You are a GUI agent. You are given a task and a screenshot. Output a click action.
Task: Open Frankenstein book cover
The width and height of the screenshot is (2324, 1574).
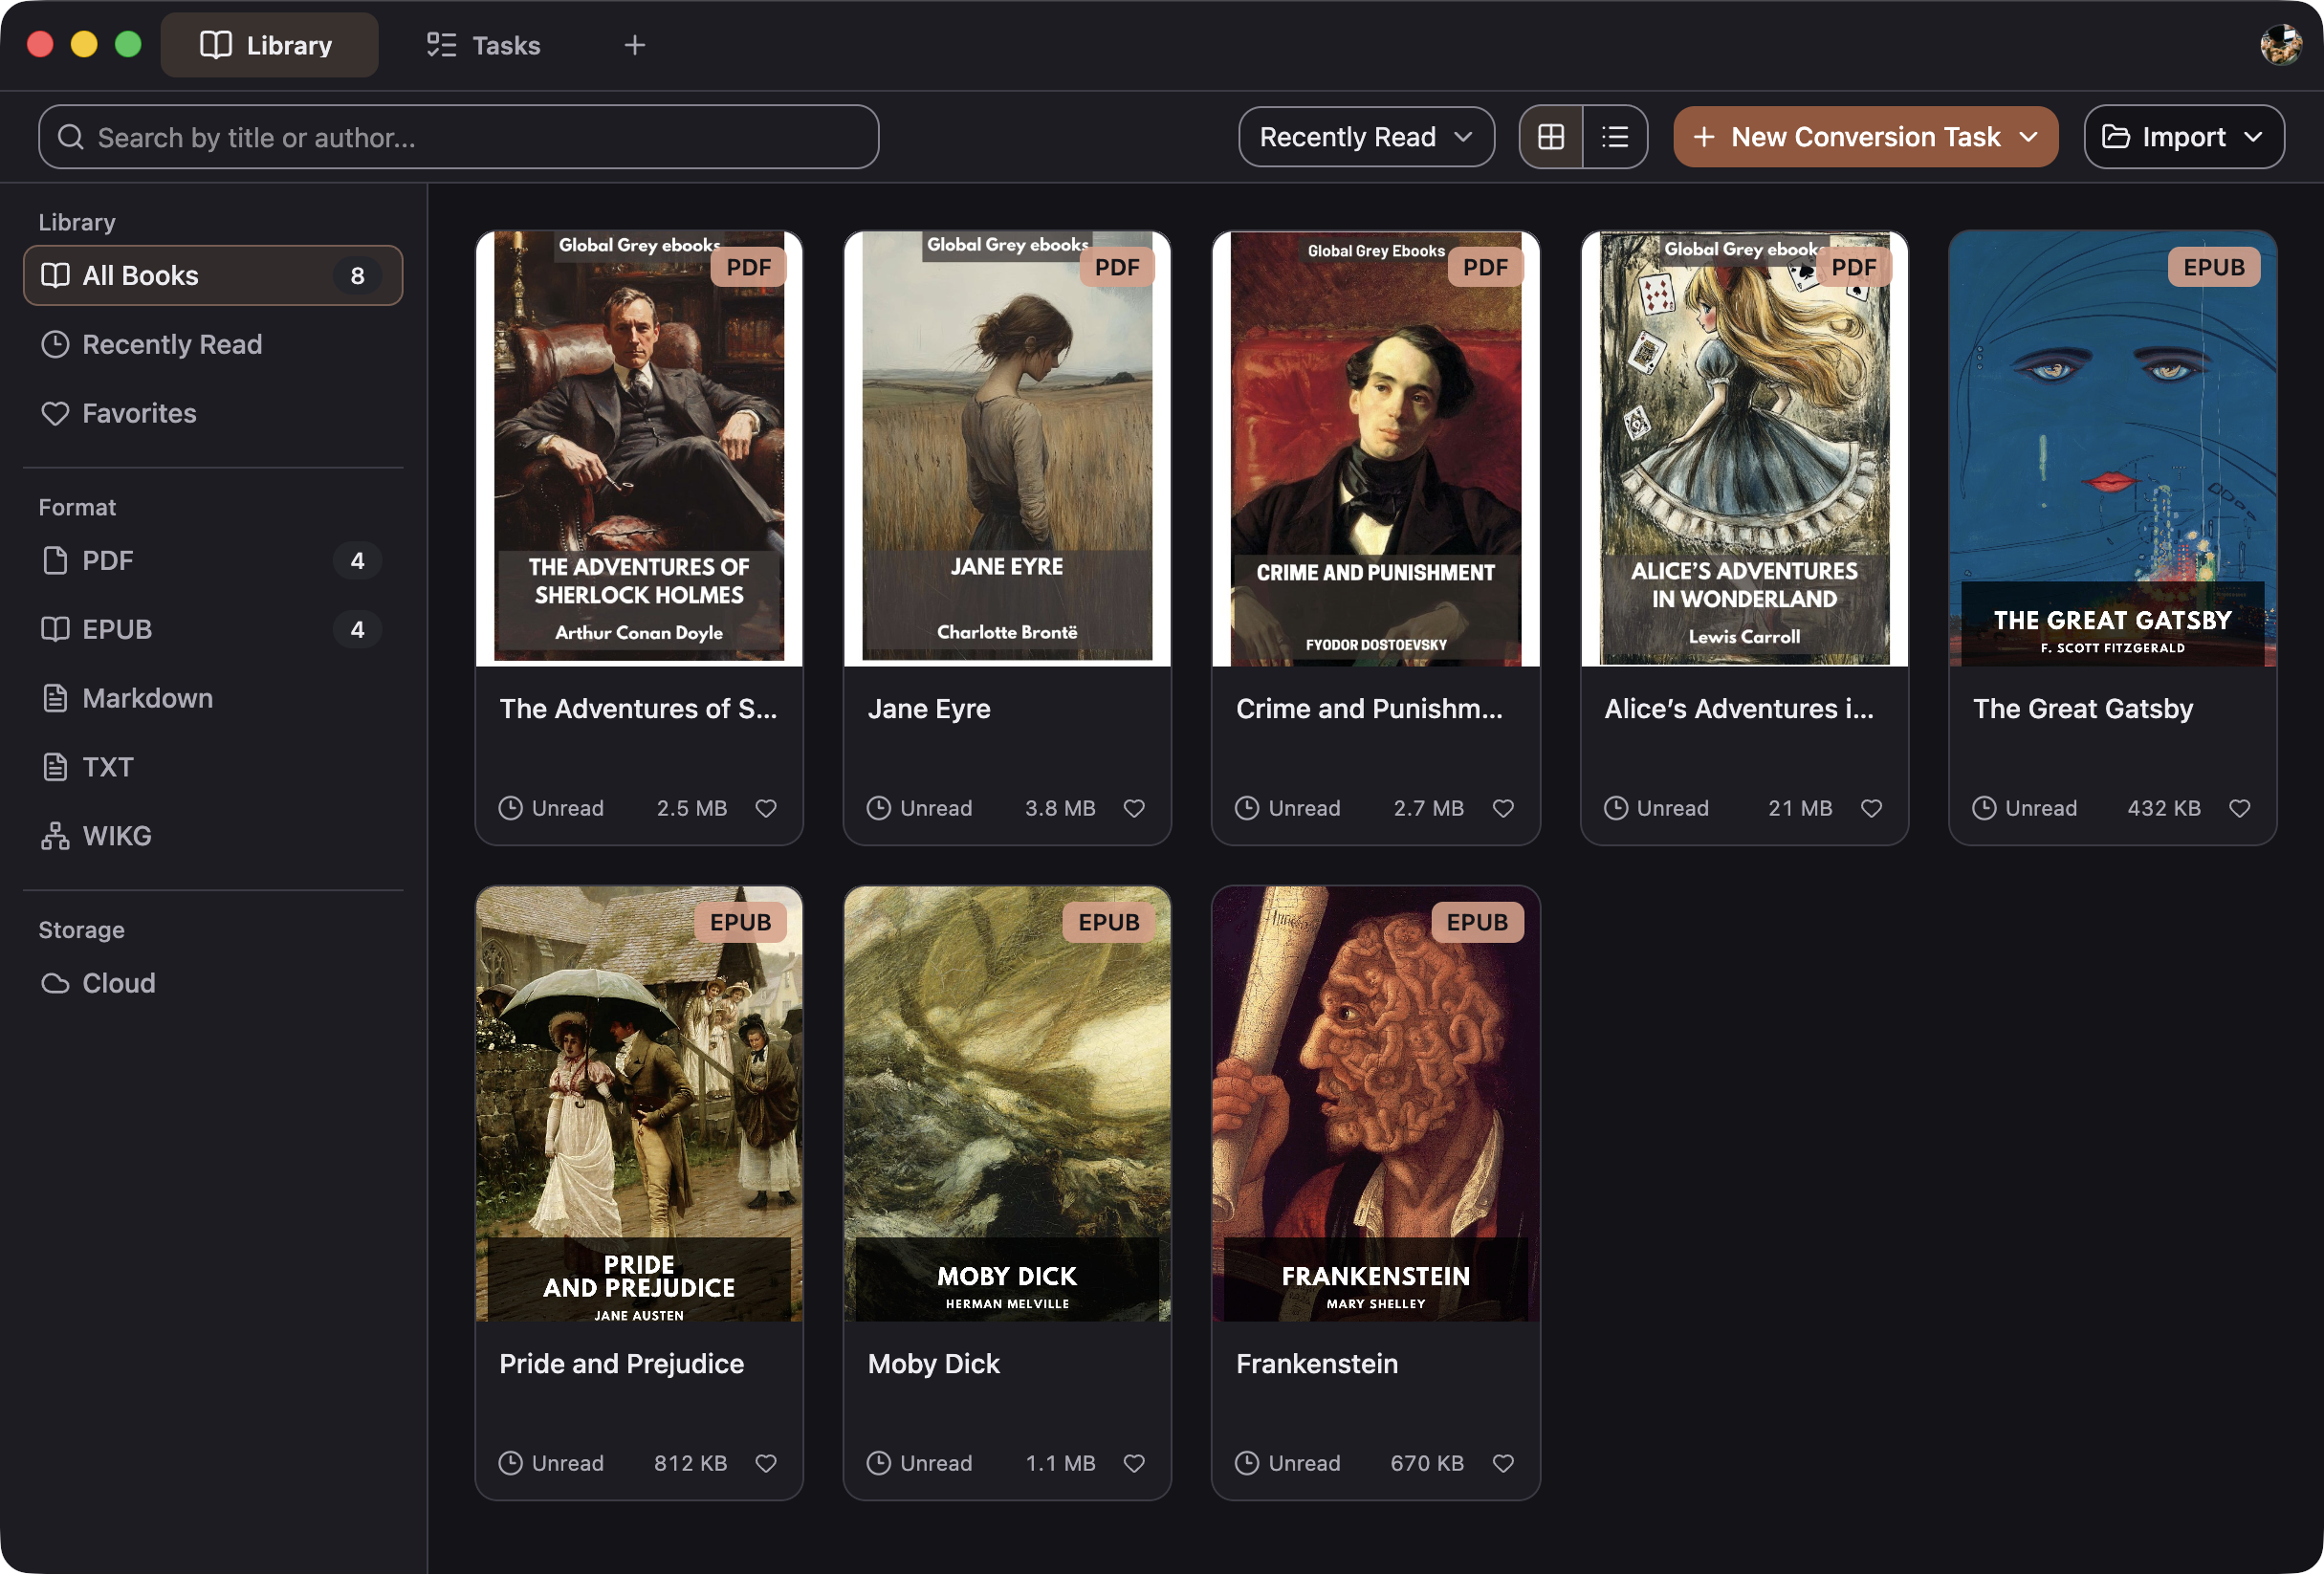click(1376, 1104)
